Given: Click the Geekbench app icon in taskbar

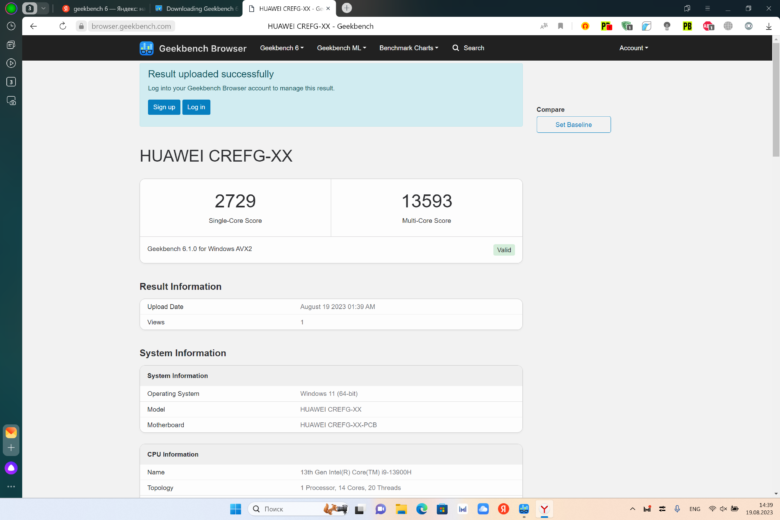Looking at the screenshot, I should [524, 509].
